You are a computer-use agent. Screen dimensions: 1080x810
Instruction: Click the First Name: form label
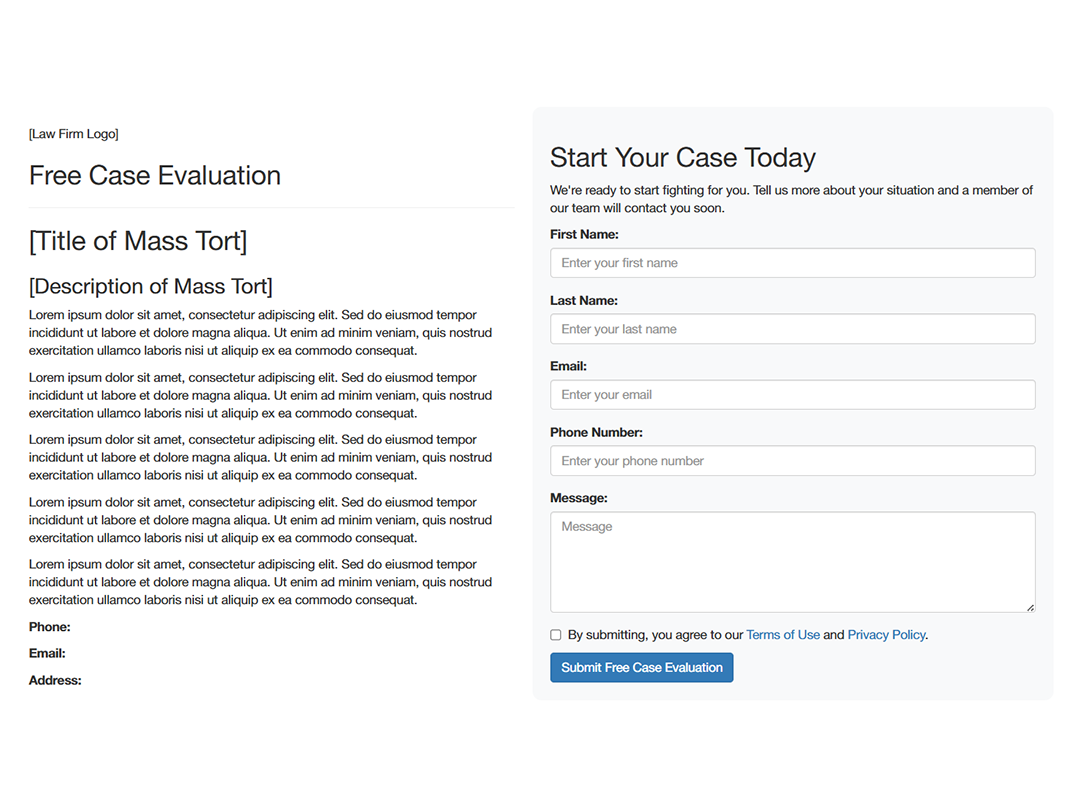584,235
